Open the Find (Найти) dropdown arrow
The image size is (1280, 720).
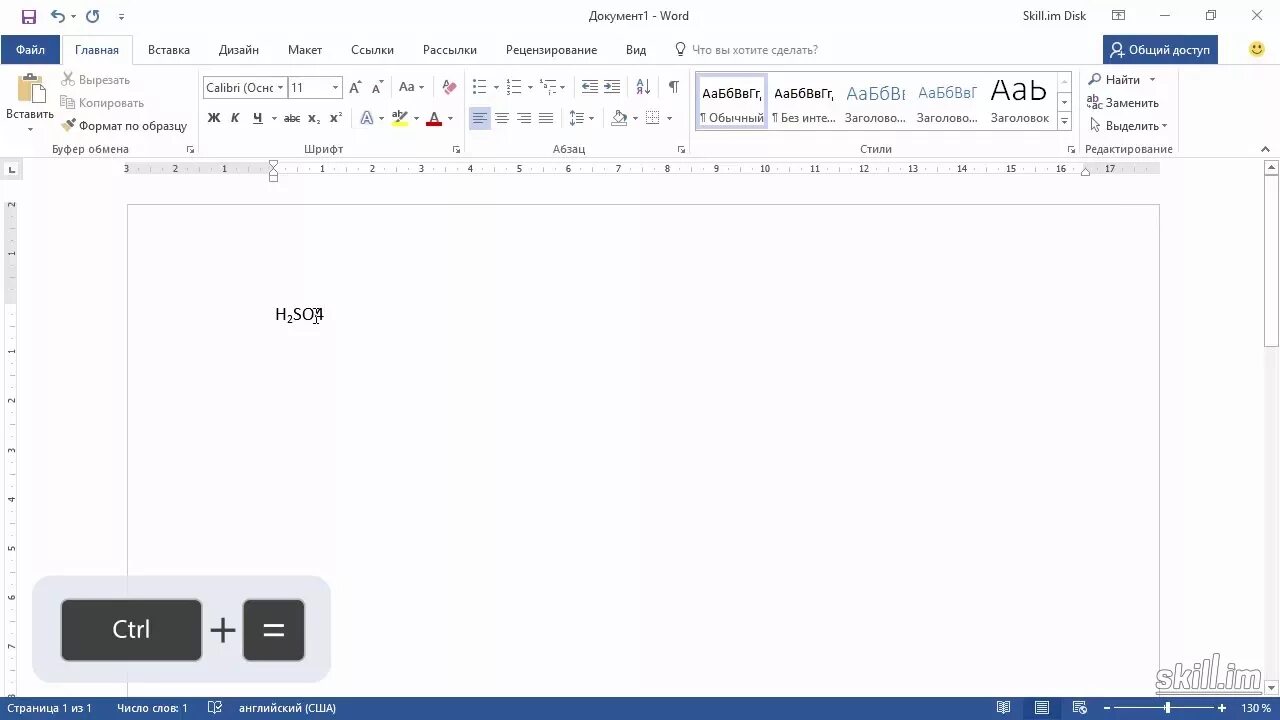click(x=1152, y=80)
